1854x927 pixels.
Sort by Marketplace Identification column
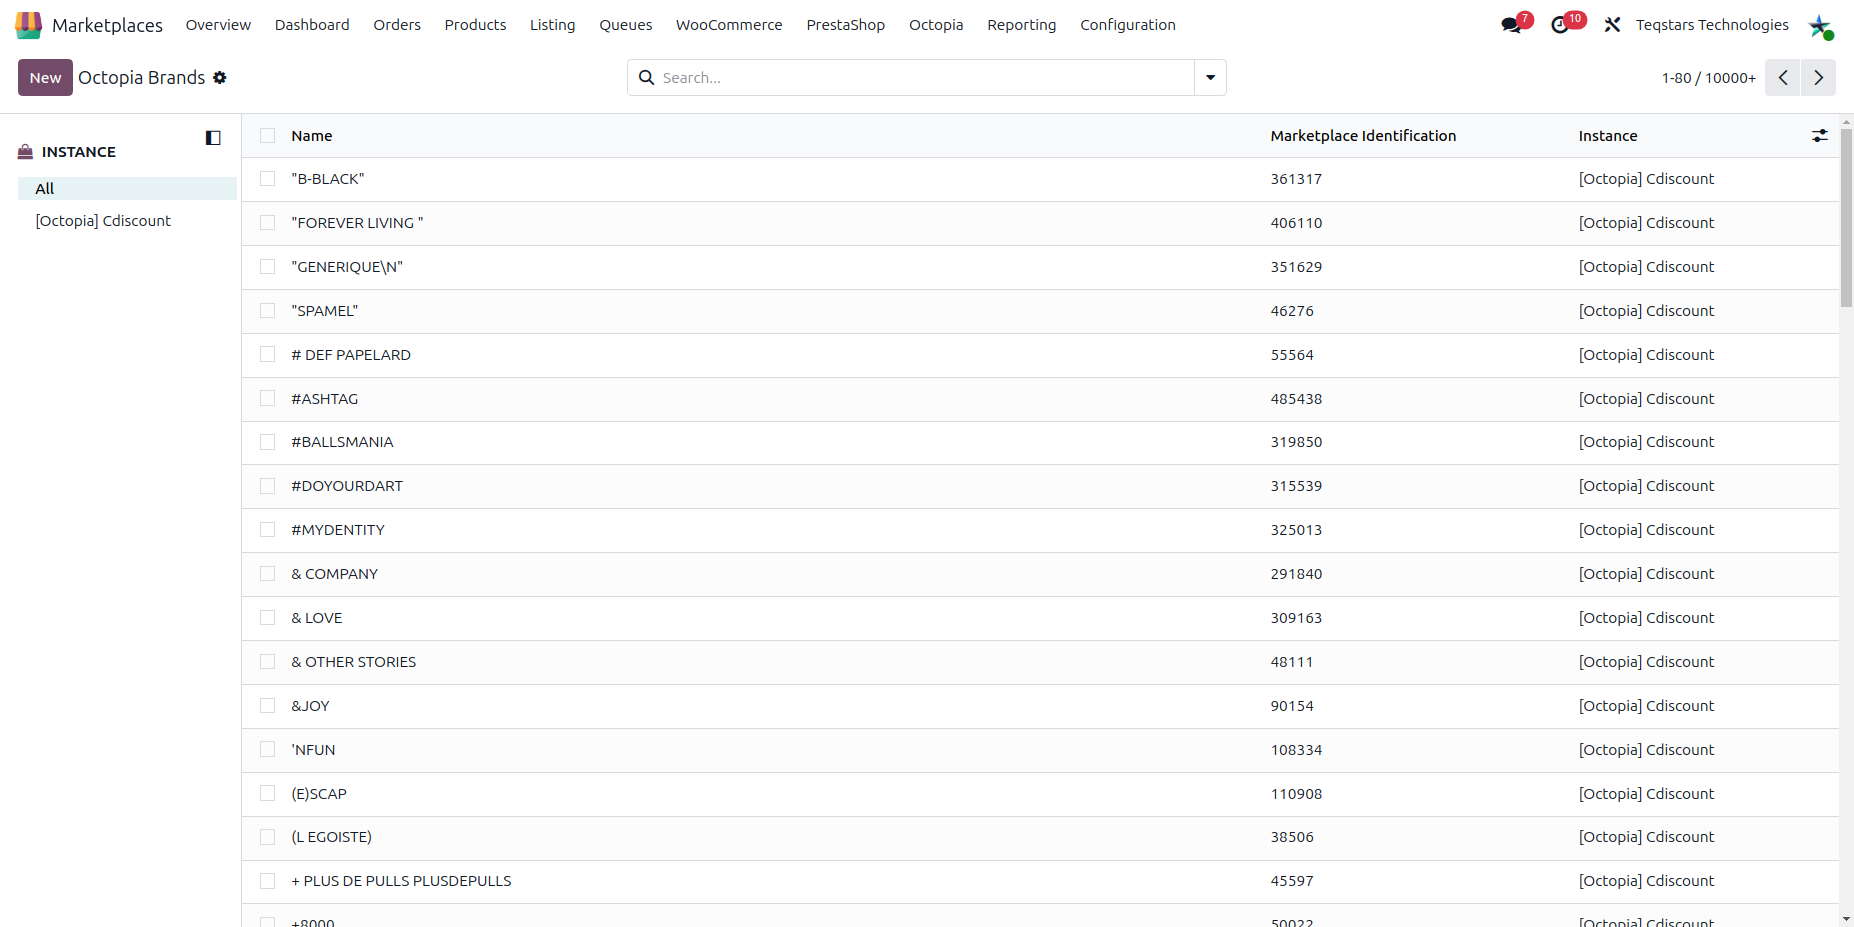[1363, 136]
